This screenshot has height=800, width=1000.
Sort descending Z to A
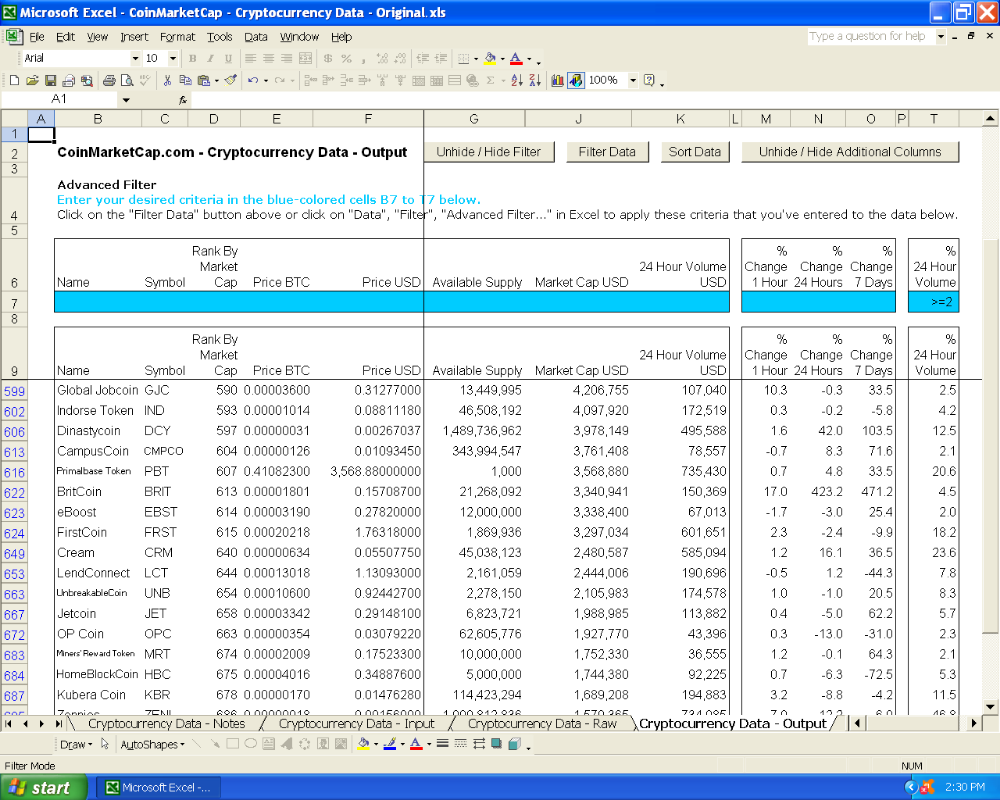coord(534,80)
